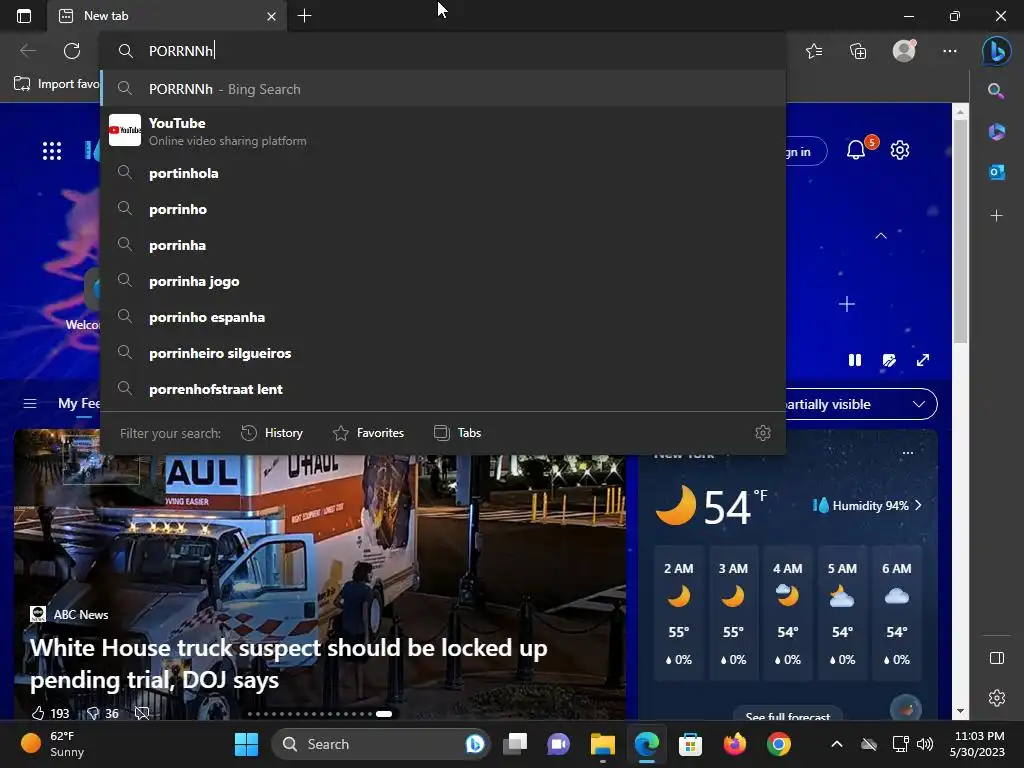Open the sidebar settings gear
The image size is (1024, 768).
(997, 697)
